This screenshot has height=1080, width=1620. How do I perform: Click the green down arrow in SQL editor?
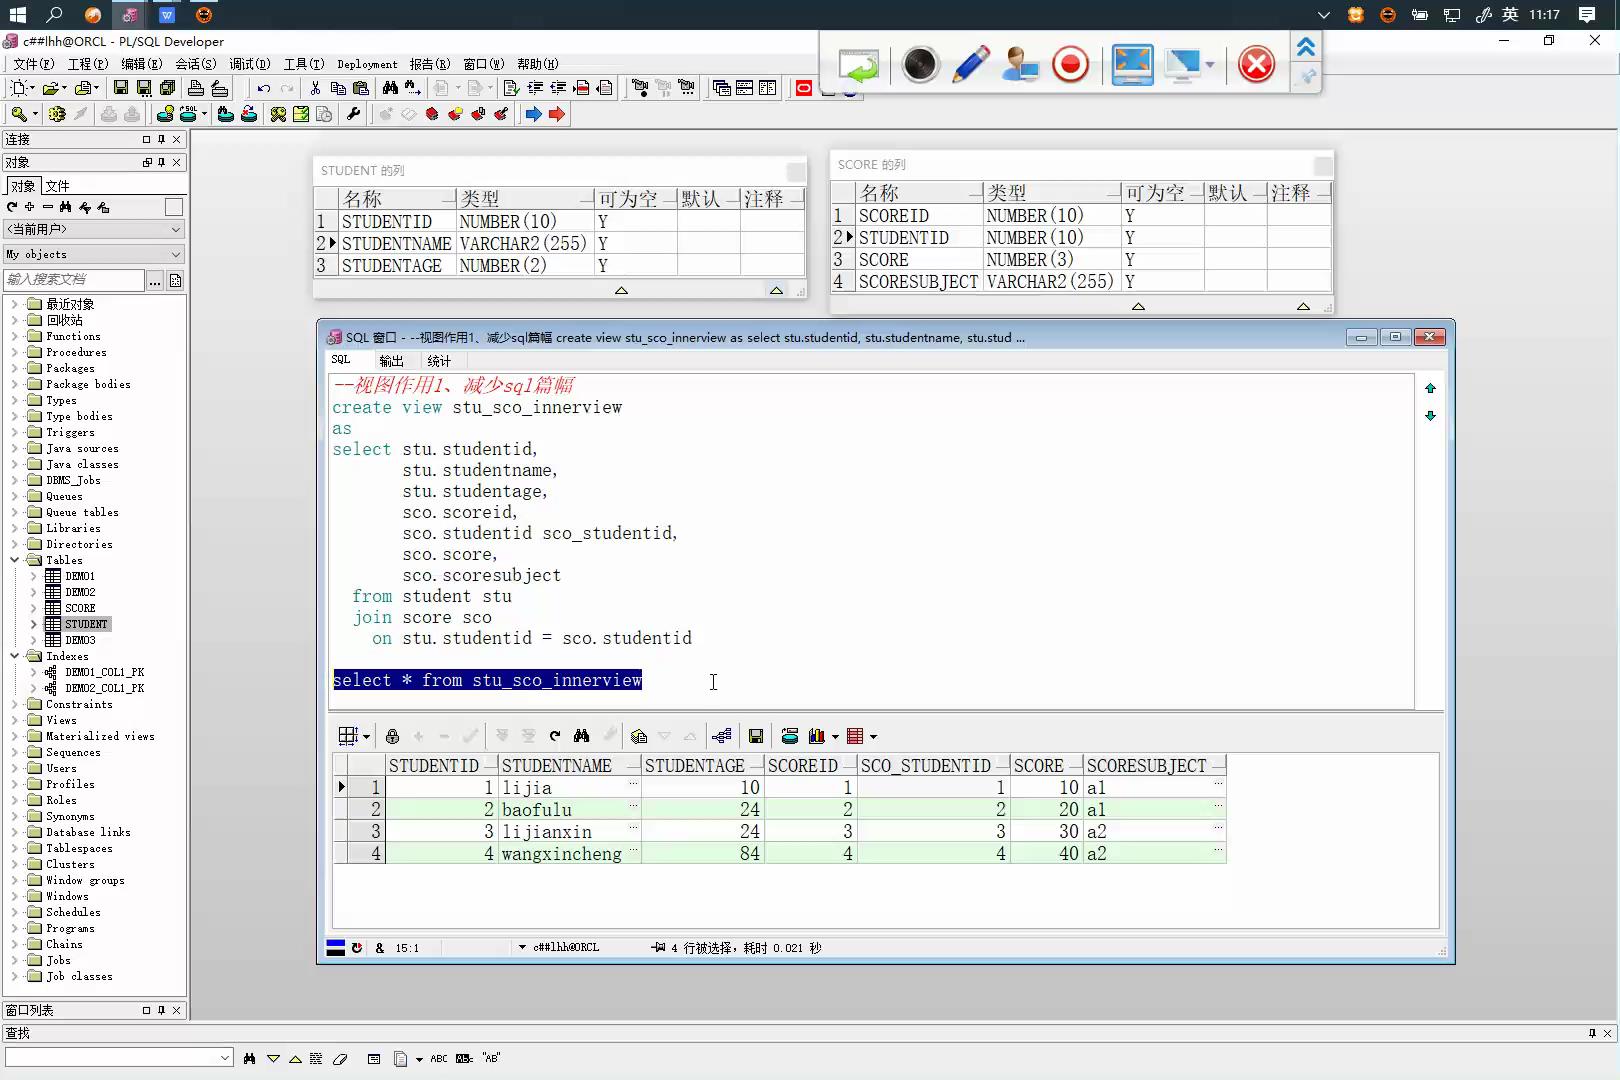coord(1430,415)
